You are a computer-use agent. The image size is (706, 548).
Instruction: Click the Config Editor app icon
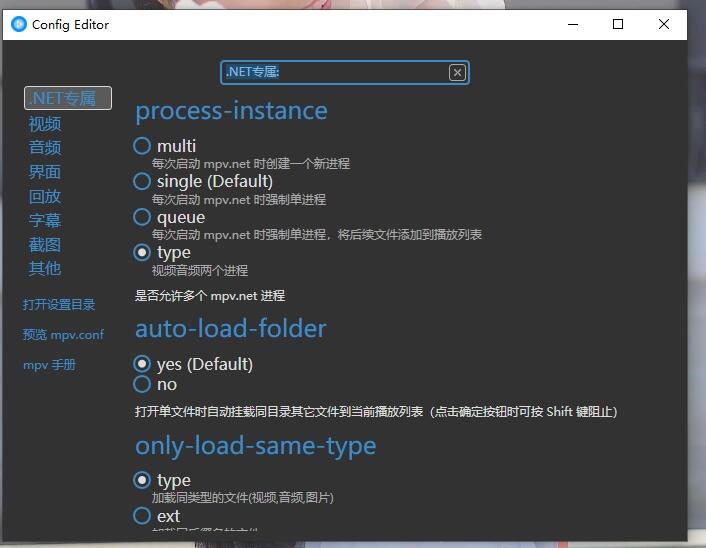pyautogui.click(x=18, y=24)
